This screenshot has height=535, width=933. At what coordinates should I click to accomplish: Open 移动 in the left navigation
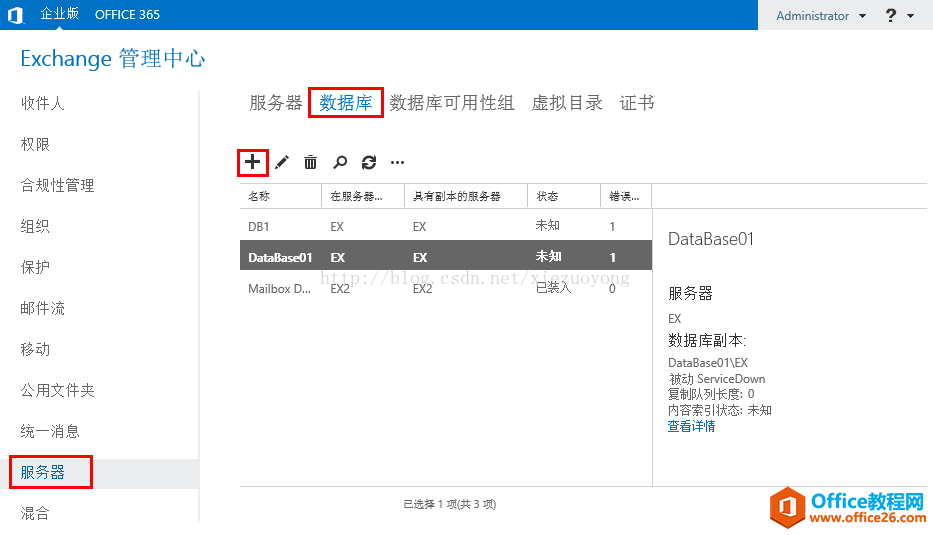(35, 349)
